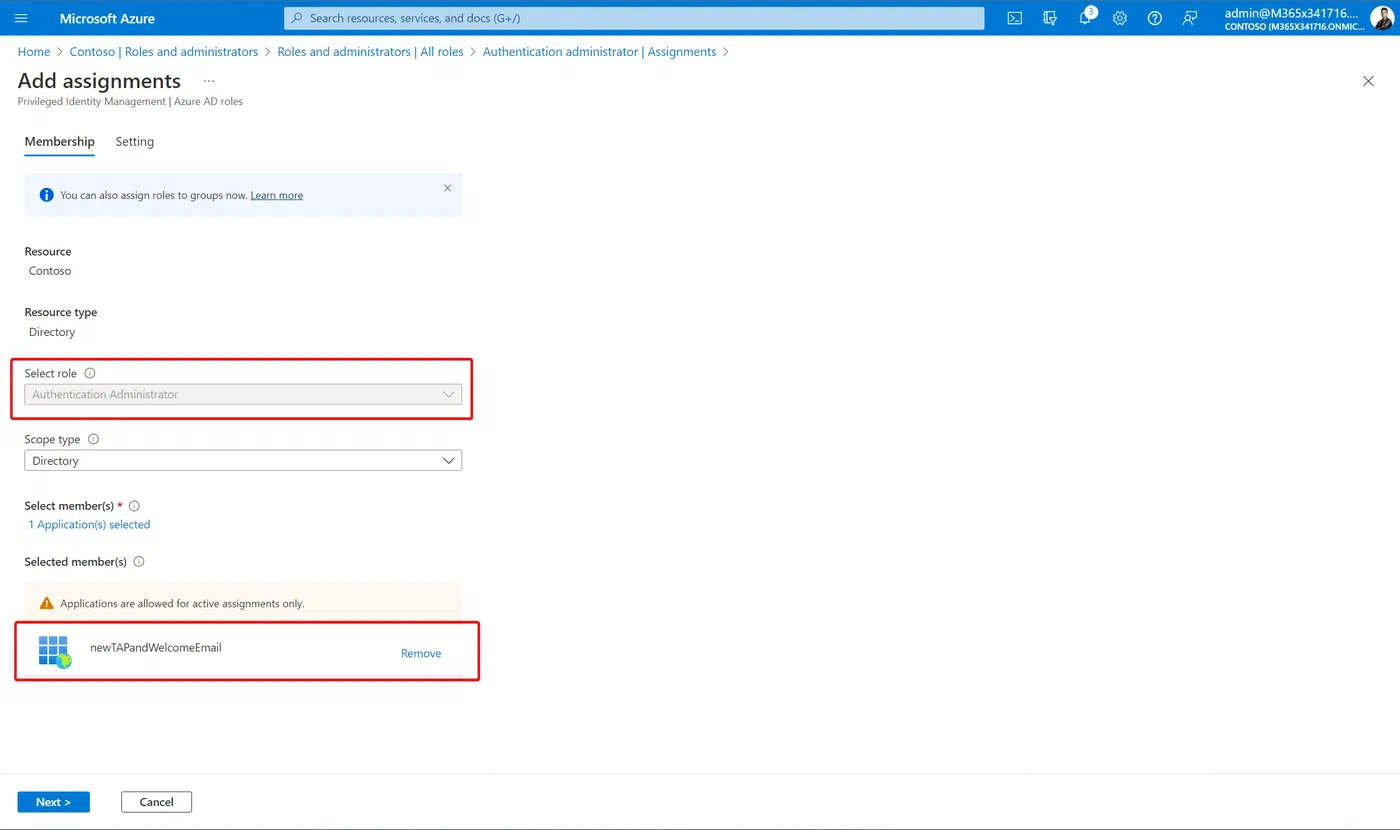Open the Feedback icon in the top bar

tap(1190, 18)
